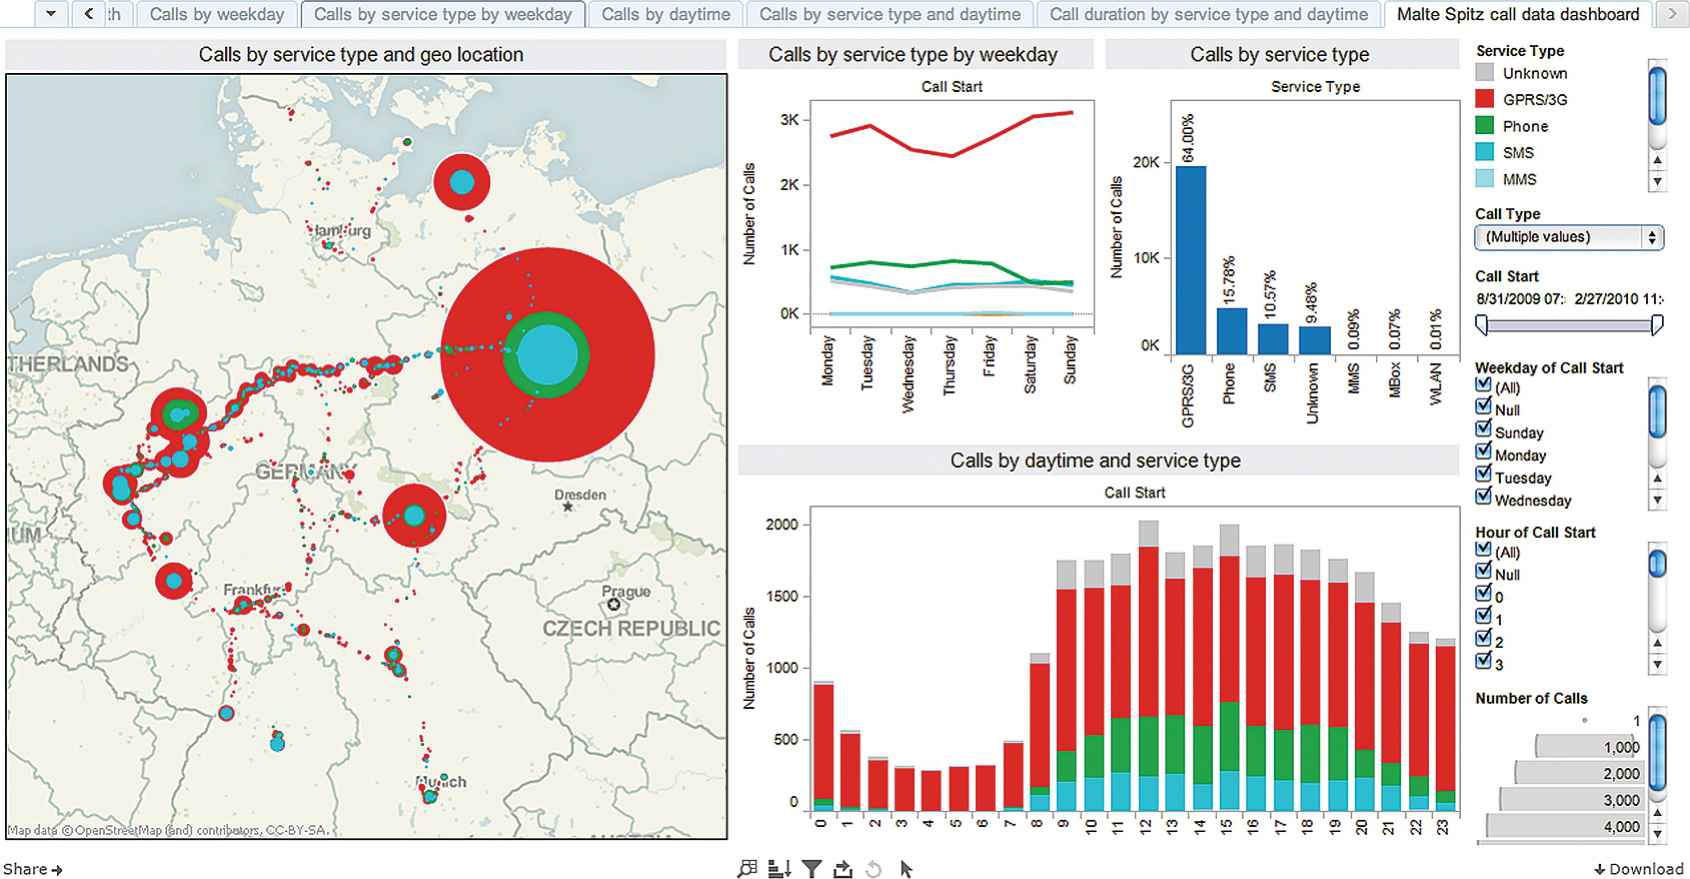
Task: Click the funnel filter icon
Action: pyautogui.click(x=812, y=869)
